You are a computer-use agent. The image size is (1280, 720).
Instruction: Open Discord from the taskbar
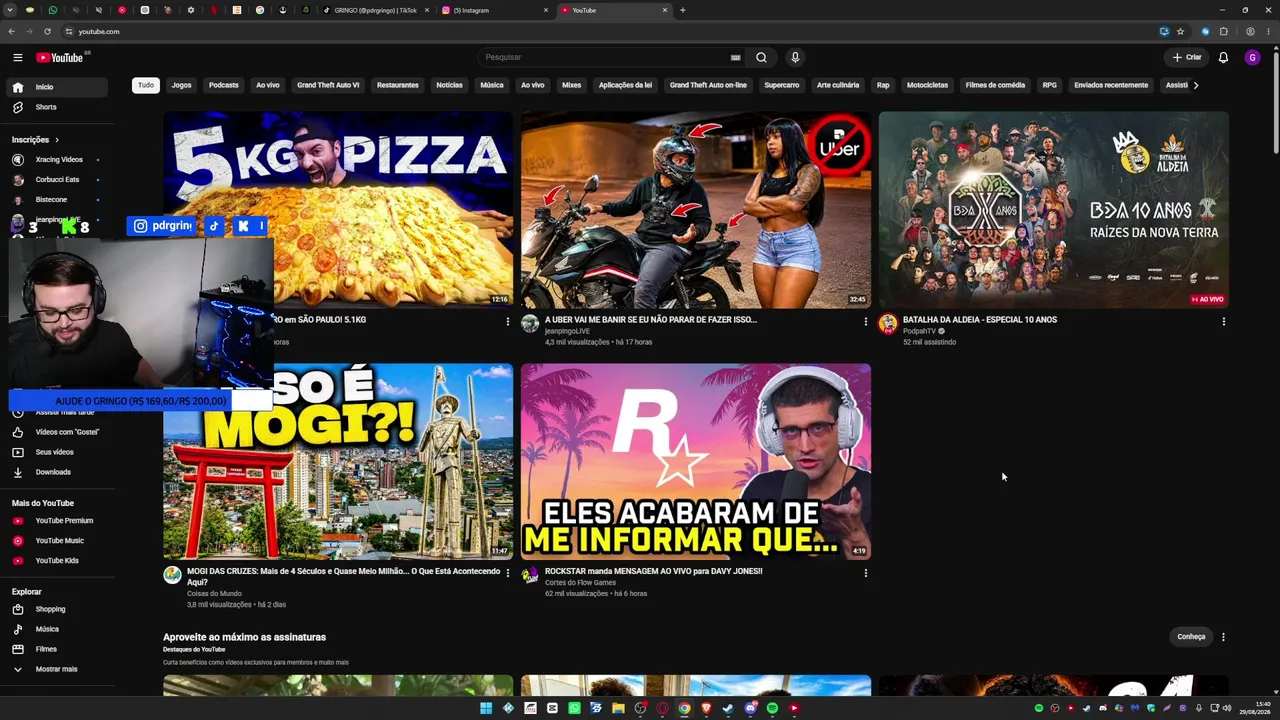point(750,708)
